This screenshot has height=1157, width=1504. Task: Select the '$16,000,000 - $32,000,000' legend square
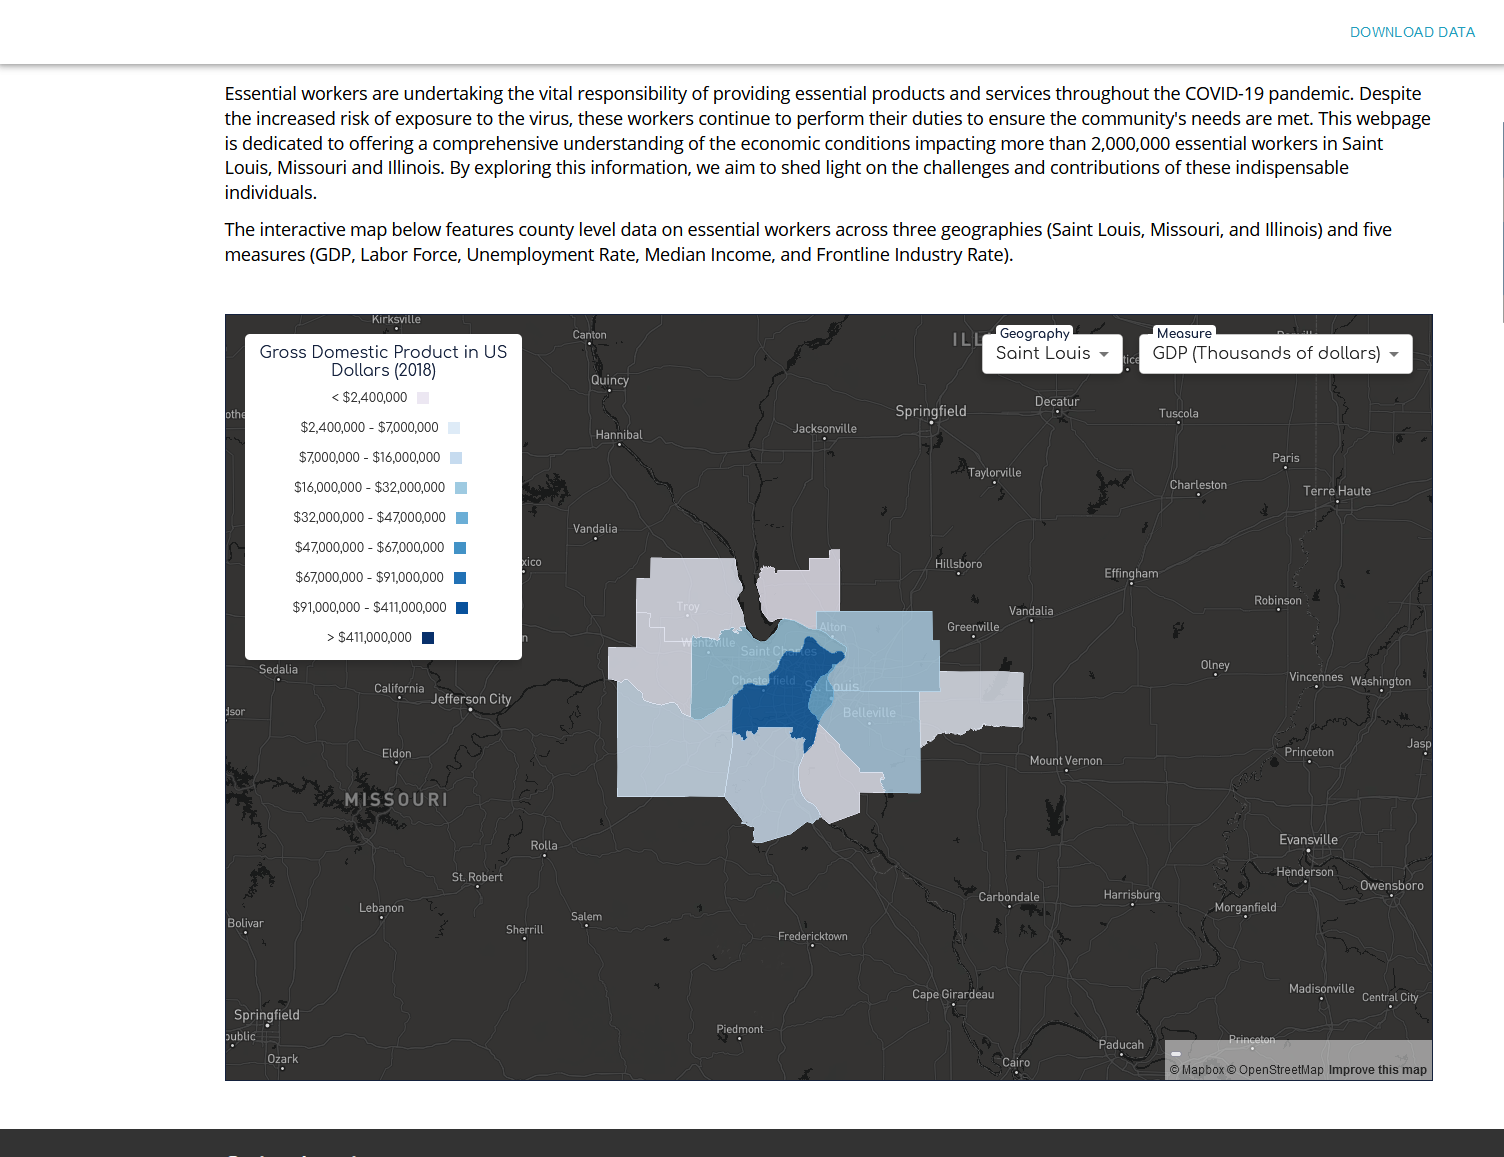click(461, 488)
